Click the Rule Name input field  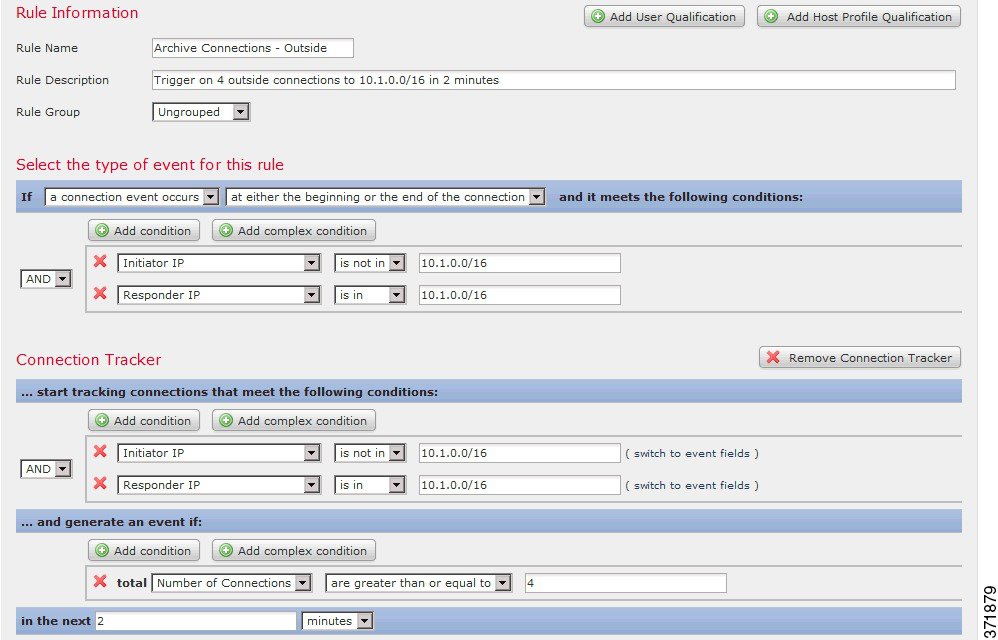[x=253, y=48]
